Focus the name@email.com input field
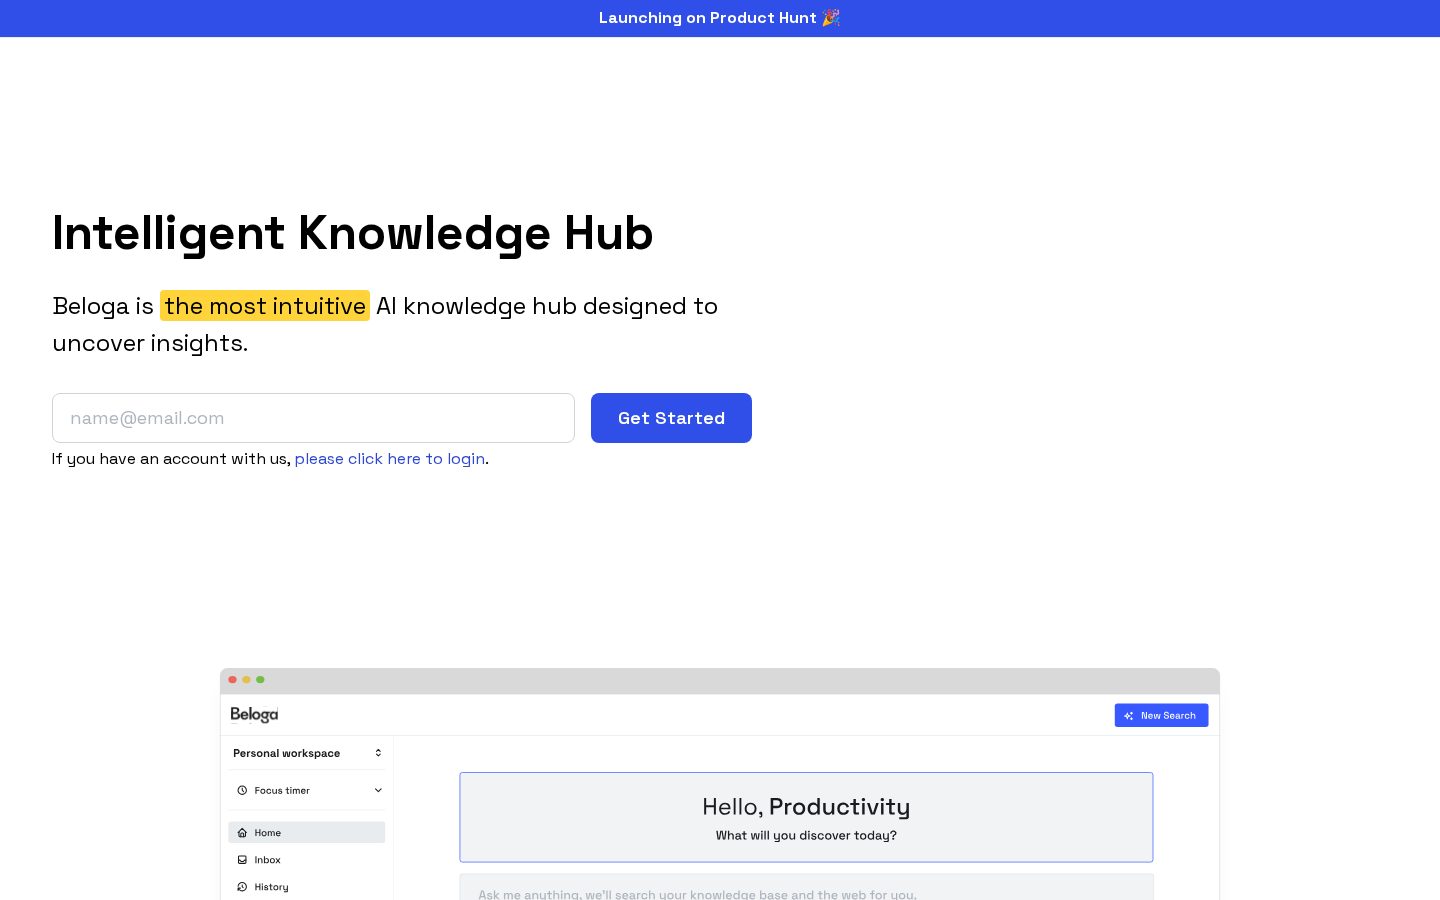This screenshot has width=1440, height=900. coord(313,418)
